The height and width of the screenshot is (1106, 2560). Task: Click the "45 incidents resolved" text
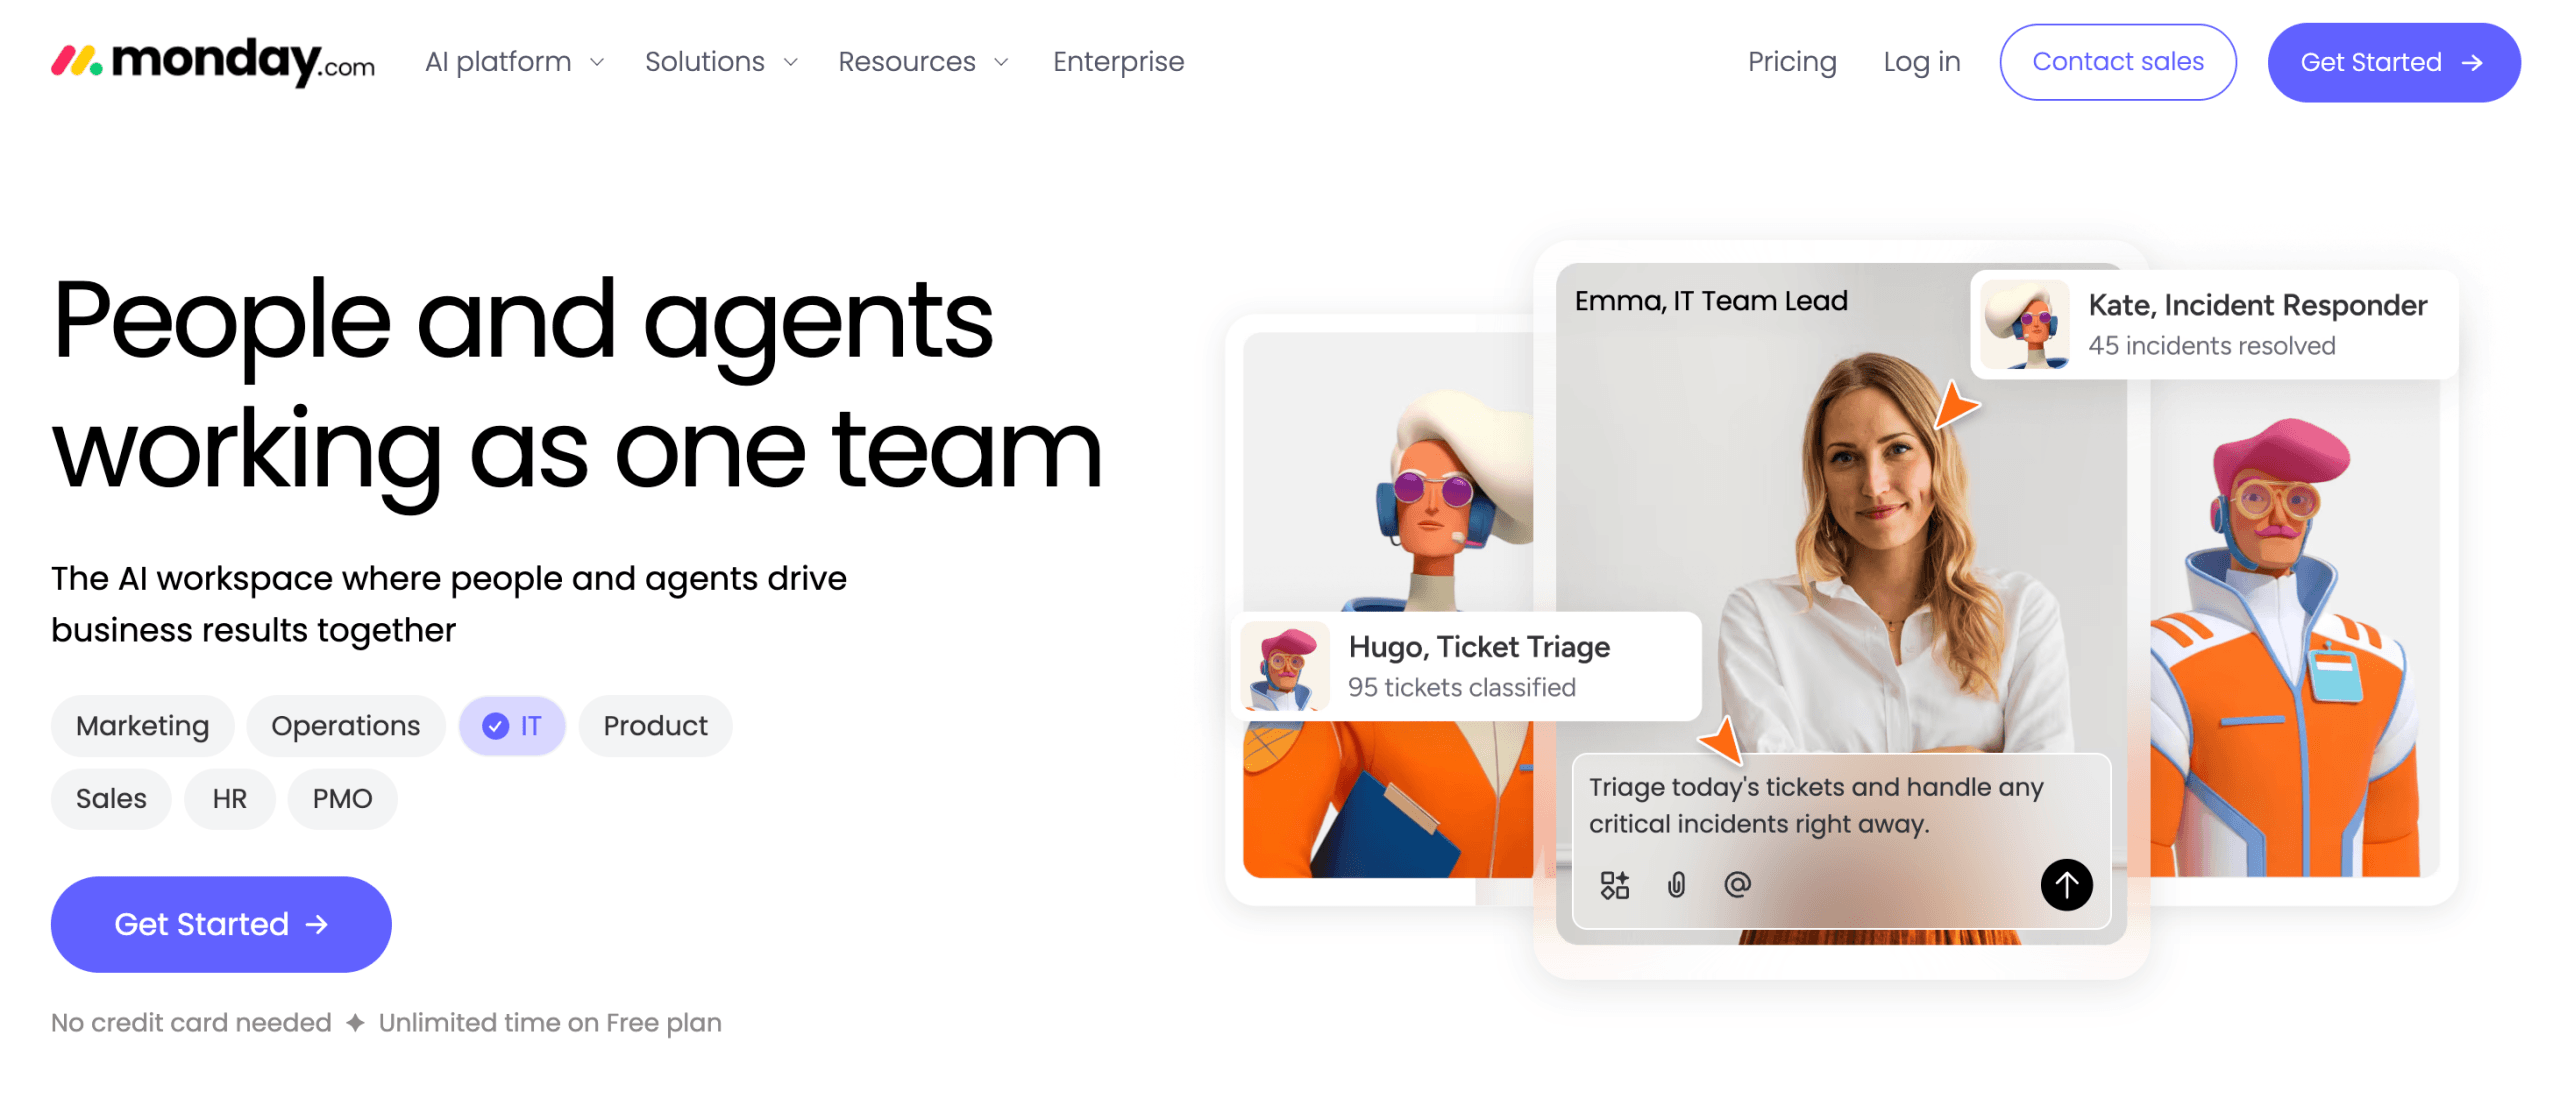(x=2211, y=345)
